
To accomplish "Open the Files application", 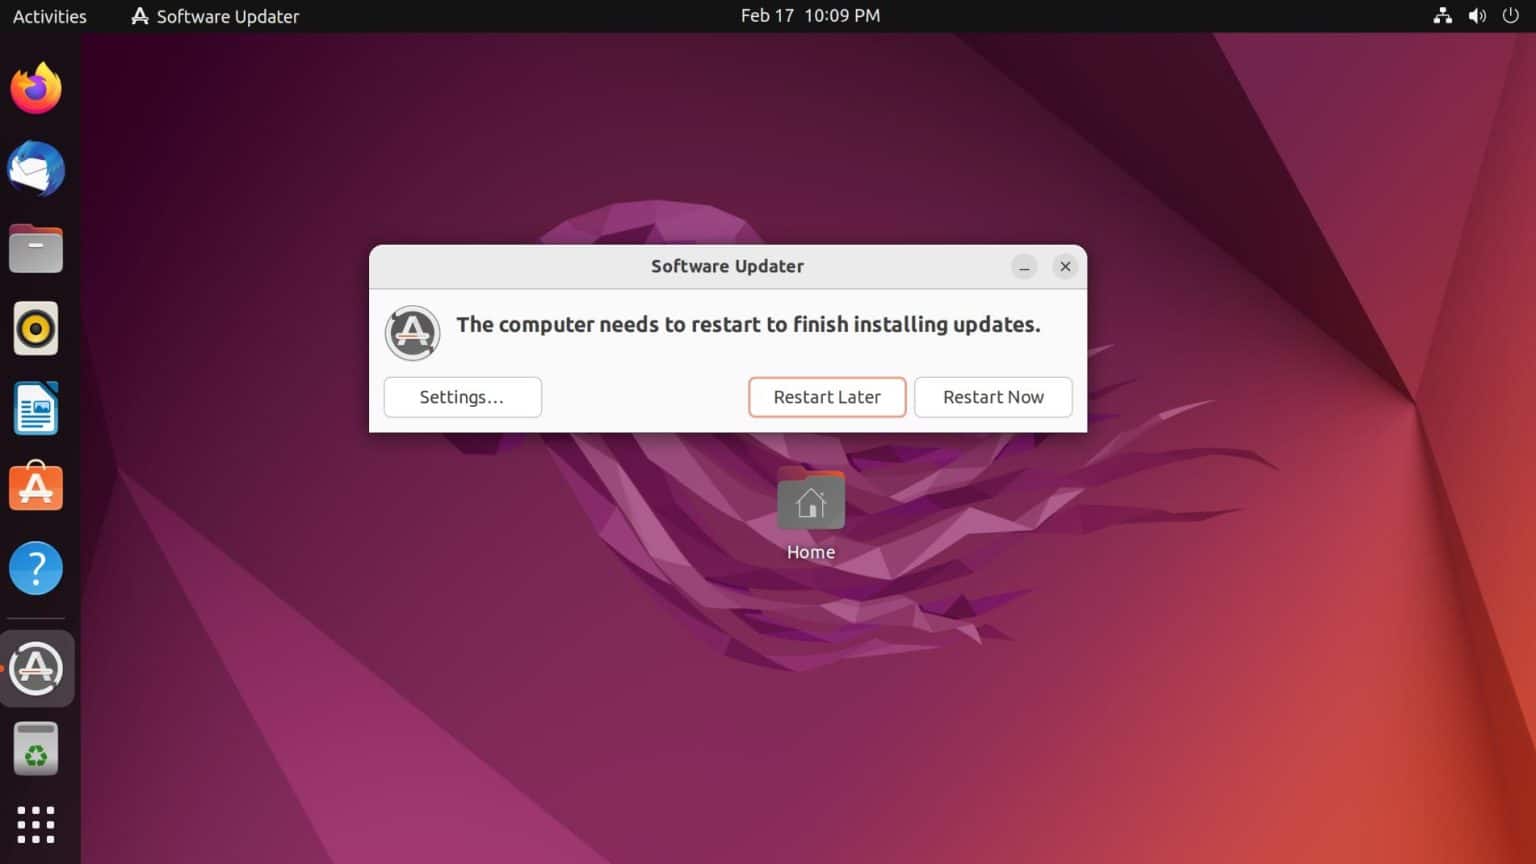I will [x=36, y=248].
